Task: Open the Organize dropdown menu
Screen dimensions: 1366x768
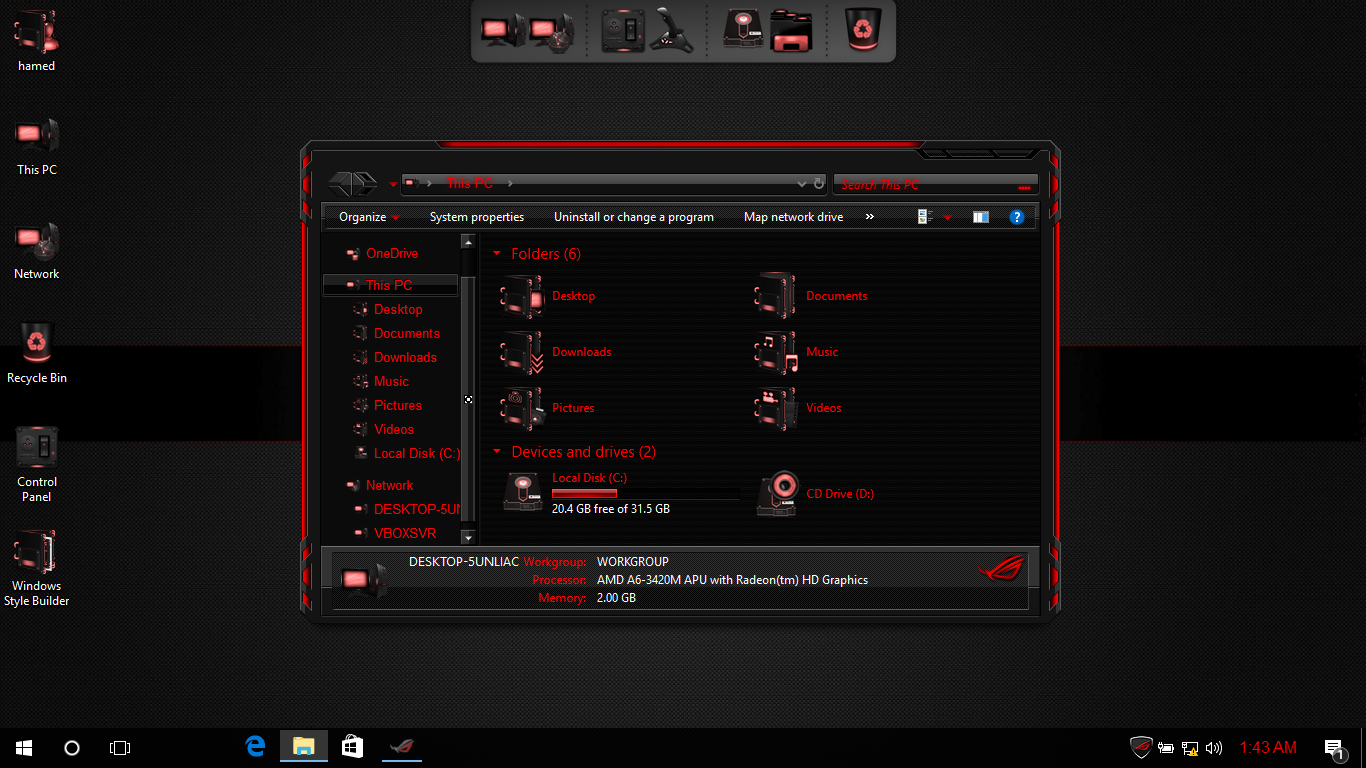Action: point(367,216)
